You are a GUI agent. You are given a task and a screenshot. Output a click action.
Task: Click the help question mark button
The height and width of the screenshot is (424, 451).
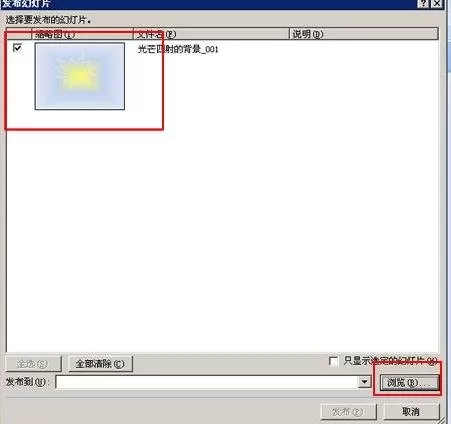423,3
